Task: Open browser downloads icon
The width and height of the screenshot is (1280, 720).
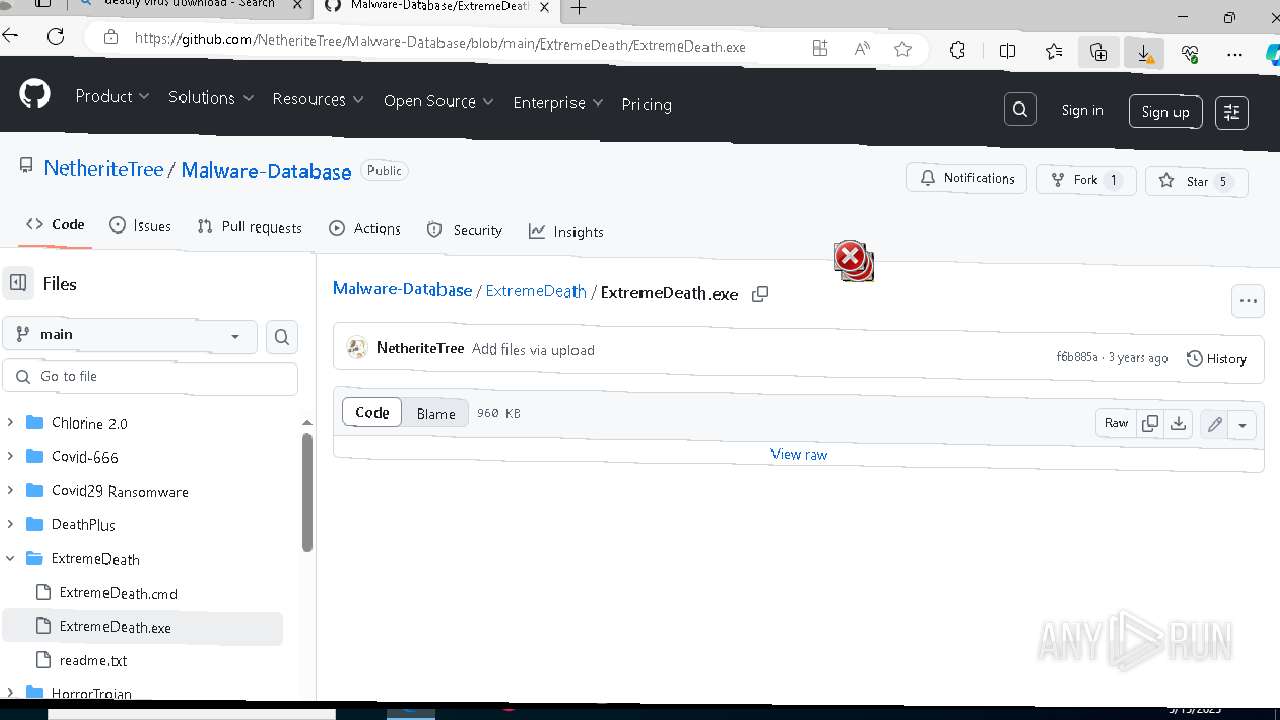Action: [1144, 54]
